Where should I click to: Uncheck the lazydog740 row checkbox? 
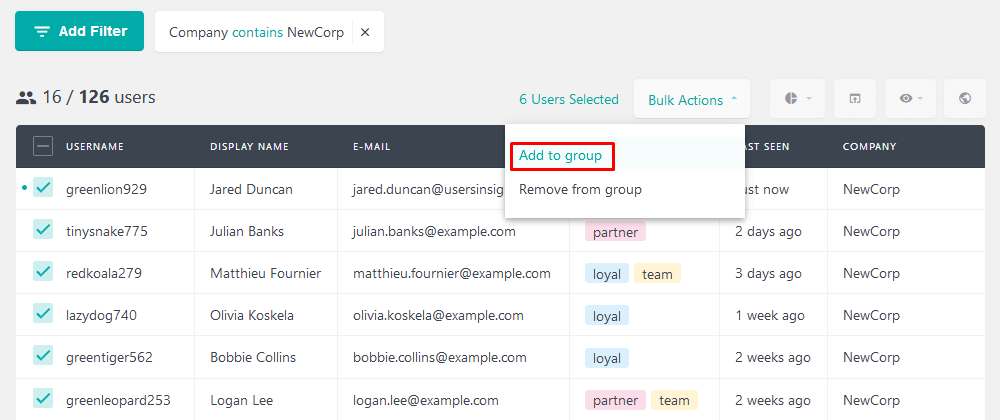[43, 314]
